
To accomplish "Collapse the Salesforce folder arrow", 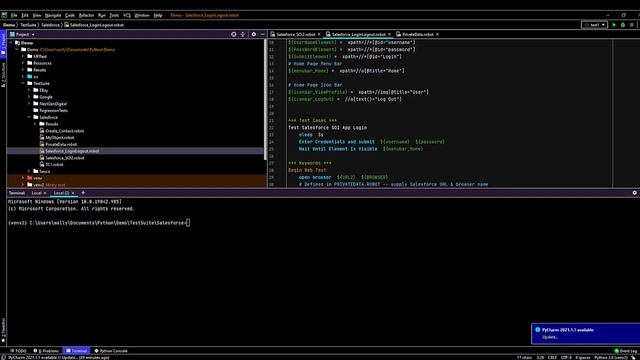I will click(x=29, y=117).
